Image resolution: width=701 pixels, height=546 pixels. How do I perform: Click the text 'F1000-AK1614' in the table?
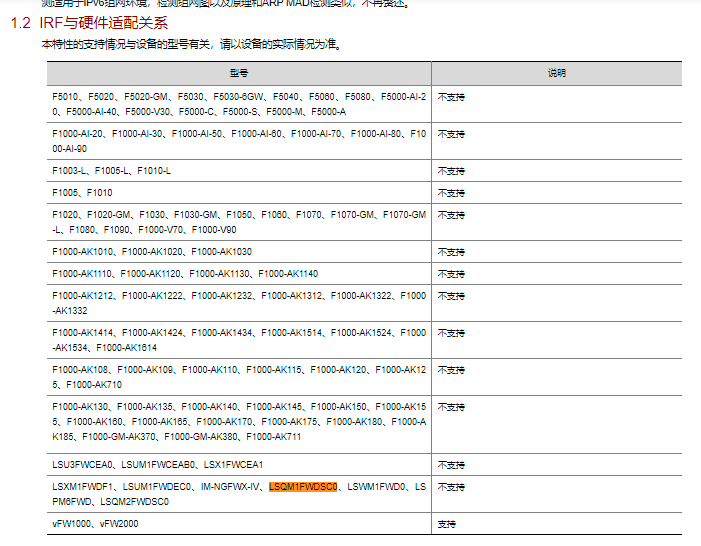(127, 347)
